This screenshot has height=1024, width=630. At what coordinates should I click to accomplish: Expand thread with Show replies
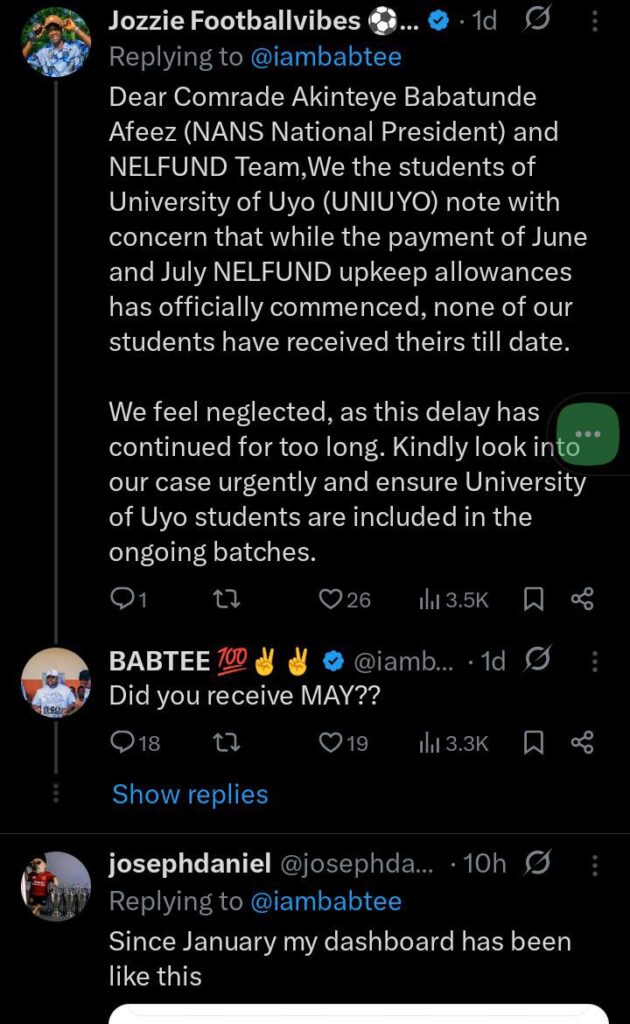(x=190, y=794)
